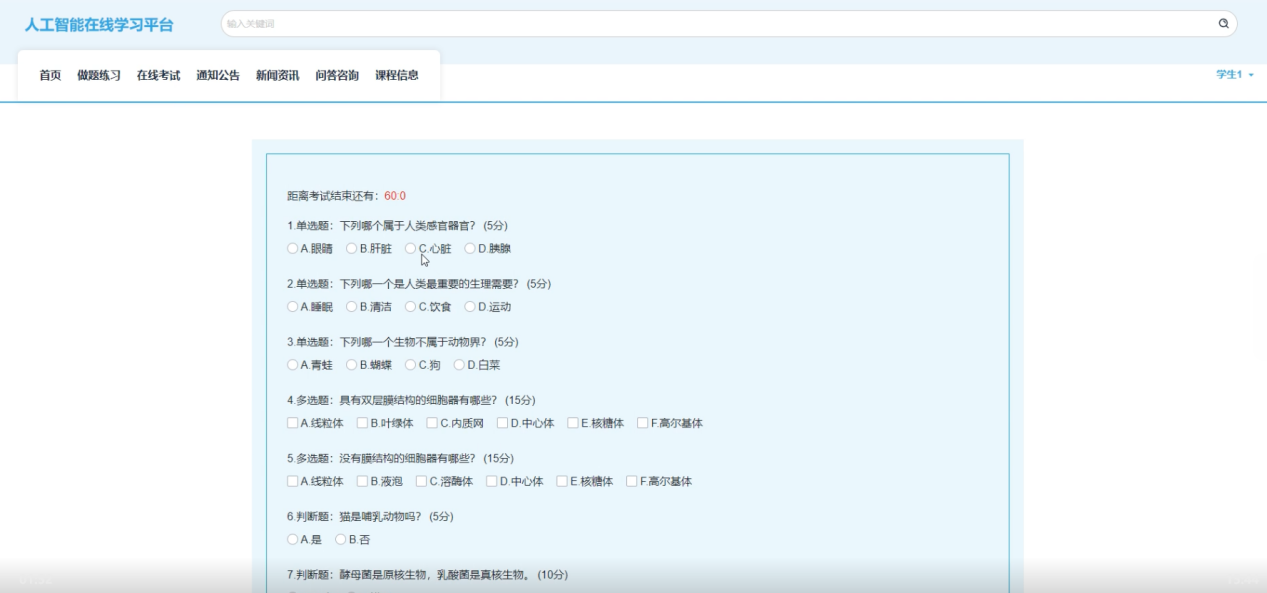The width and height of the screenshot is (1267, 593).
Task: Open 课程信息 menu item
Action: [397, 75]
